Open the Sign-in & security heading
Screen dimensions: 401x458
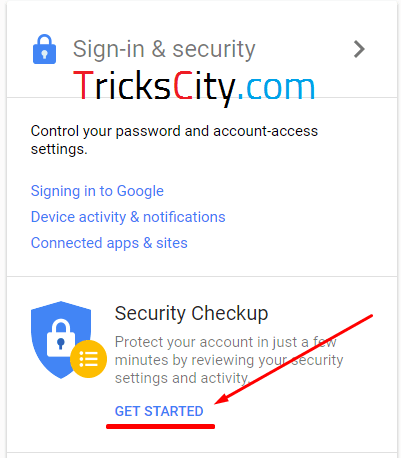[164, 49]
